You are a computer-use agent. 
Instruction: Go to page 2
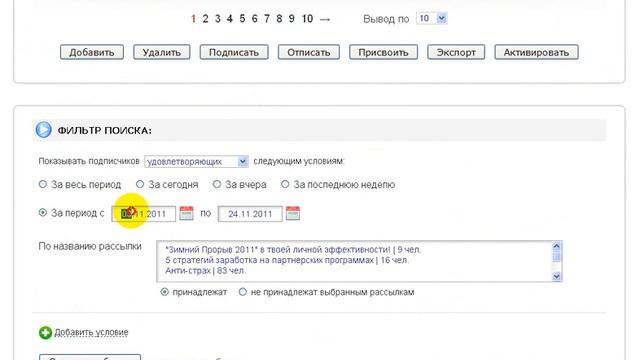205,19
